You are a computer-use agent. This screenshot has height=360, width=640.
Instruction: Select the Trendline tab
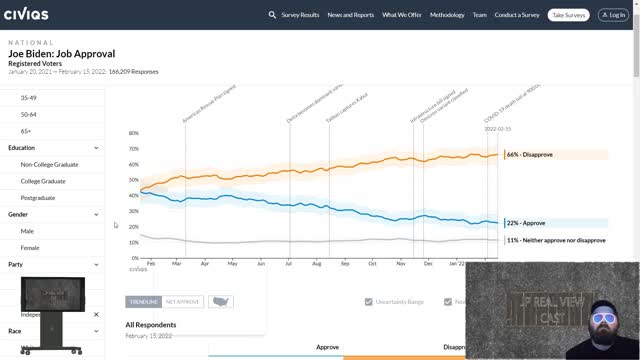[144, 302]
